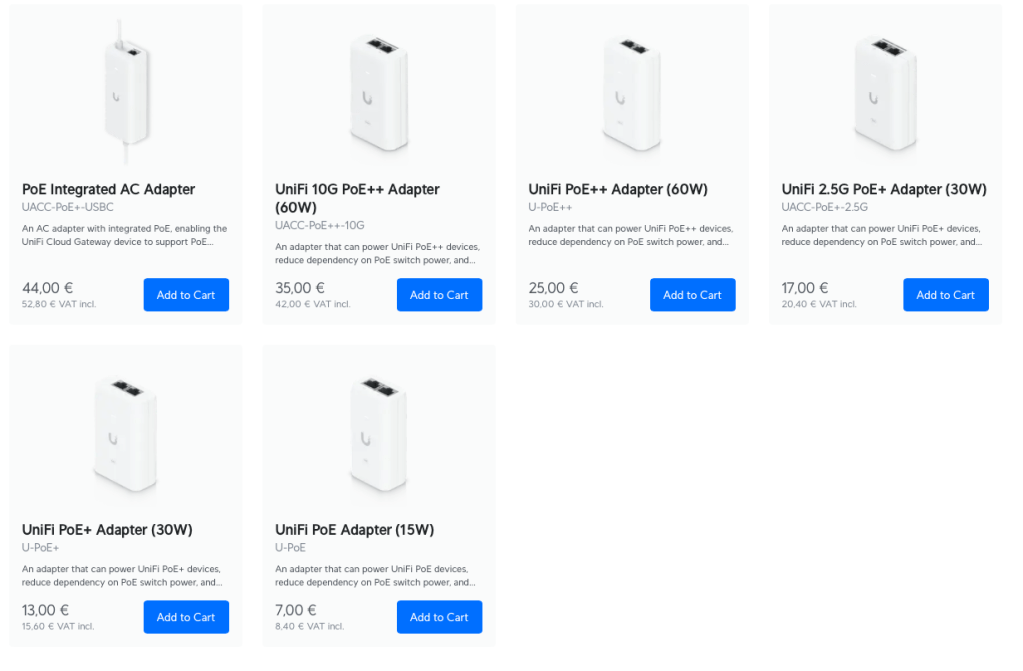This screenshot has height=671, width=1023.
Task: Click the UACC-PoE++-10G model label
Action: tap(320, 226)
